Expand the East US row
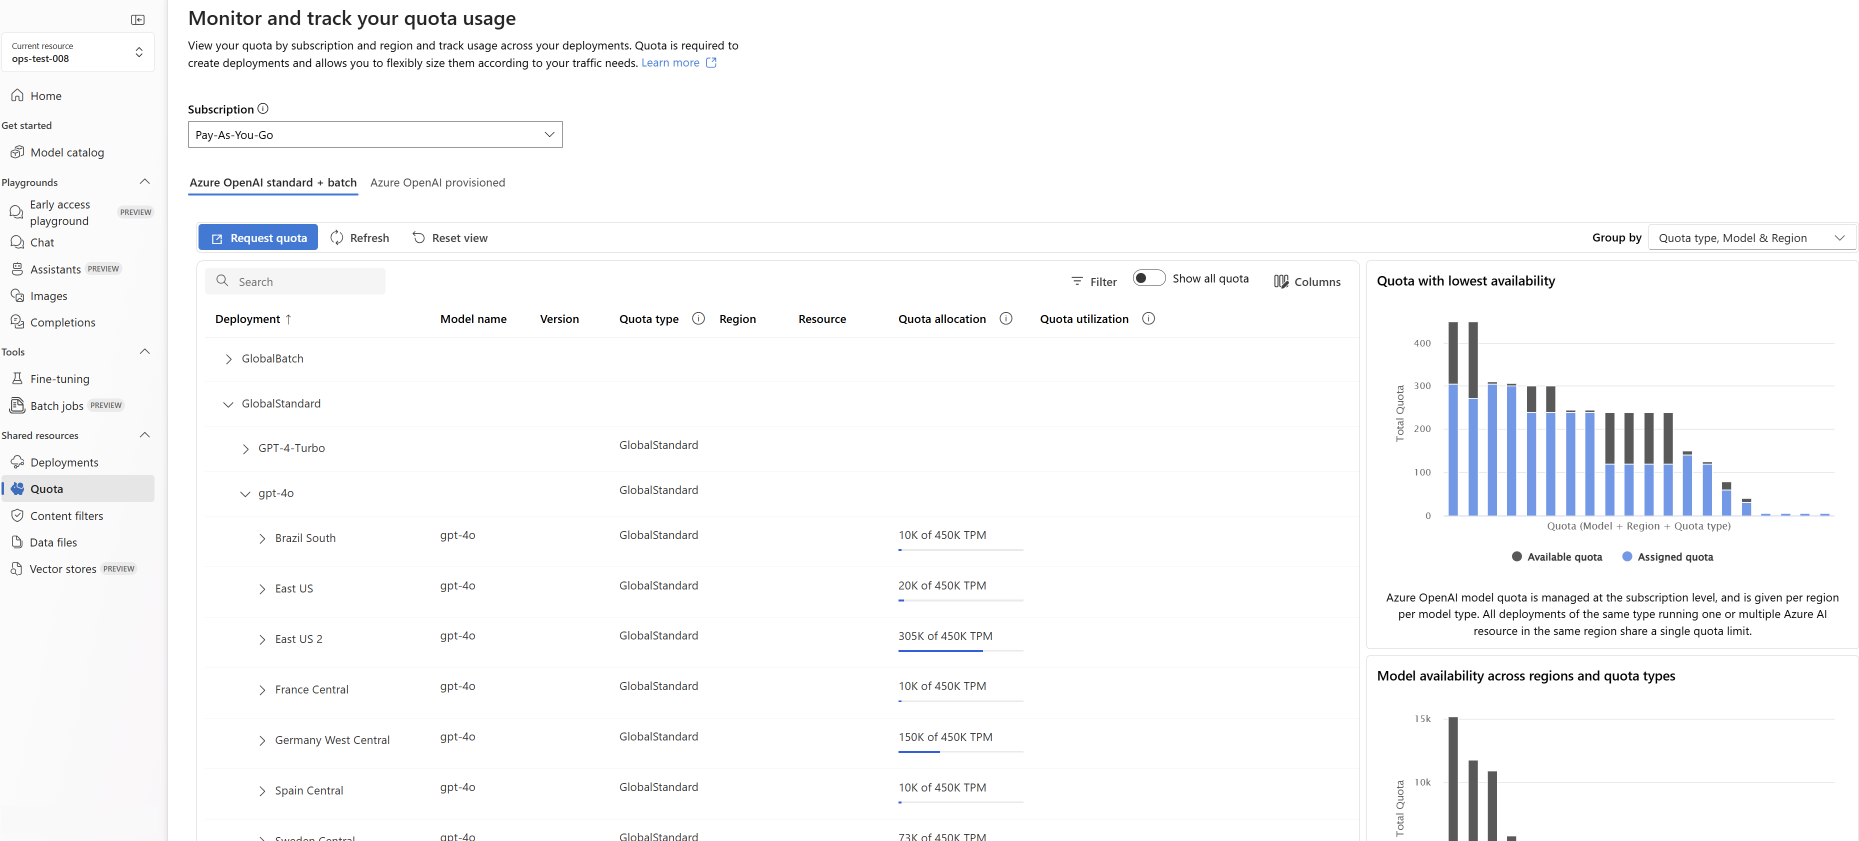Image resolution: width=1859 pixels, height=841 pixels. pos(263,590)
